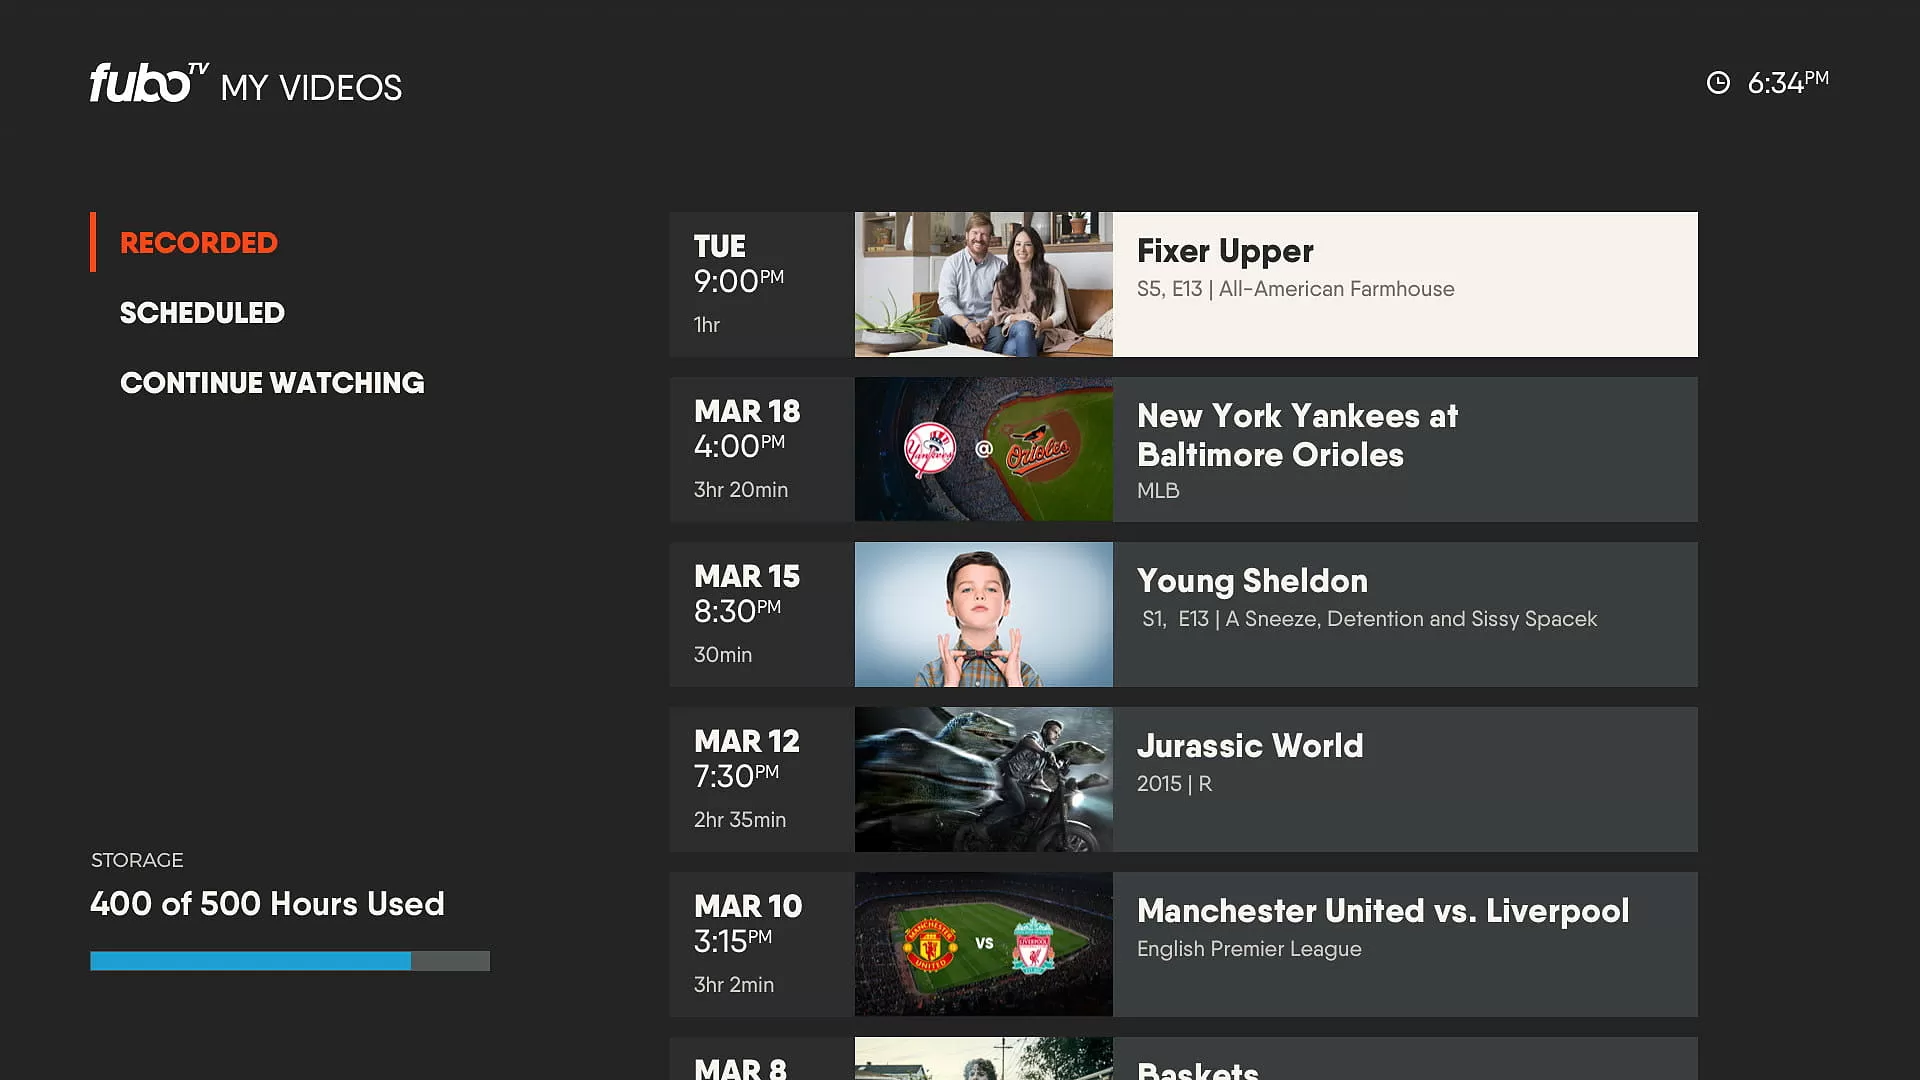Image resolution: width=1920 pixels, height=1080 pixels.
Task: Click the 'TUE 9:00PM' recording date
Action: pyautogui.click(x=739, y=264)
